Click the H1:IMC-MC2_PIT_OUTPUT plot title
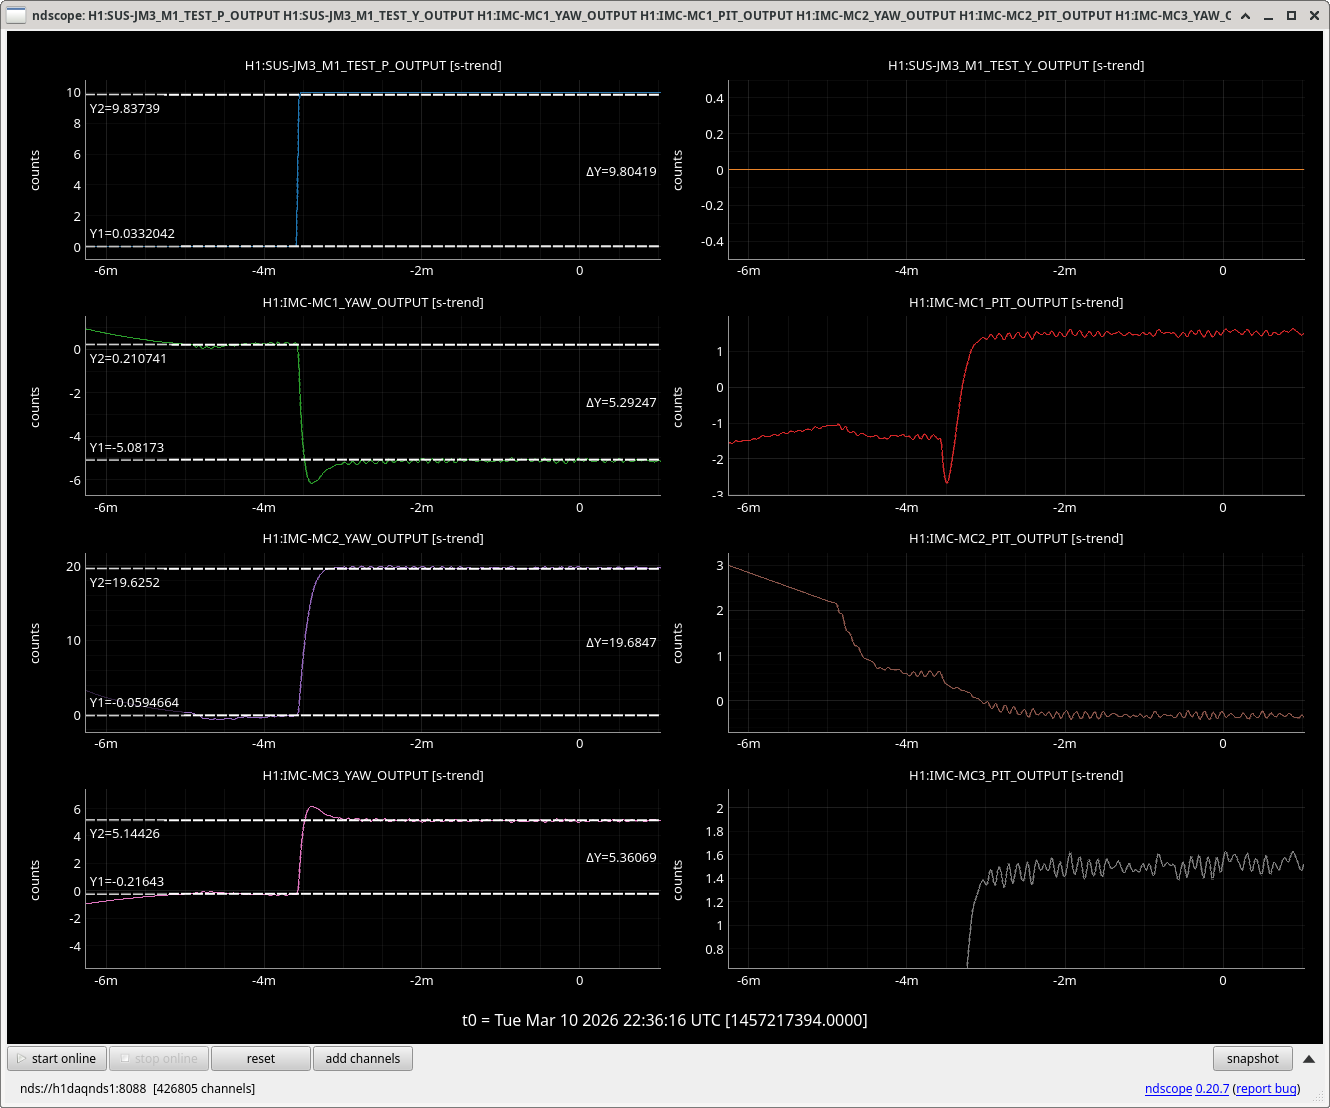This screenshot has height=1108, width=1330. [1016, 538]
